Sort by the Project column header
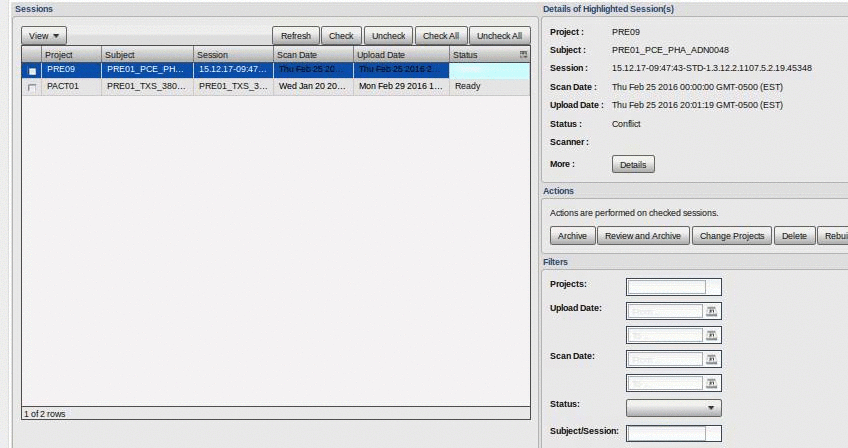848x448 pixels. [71, 55]
